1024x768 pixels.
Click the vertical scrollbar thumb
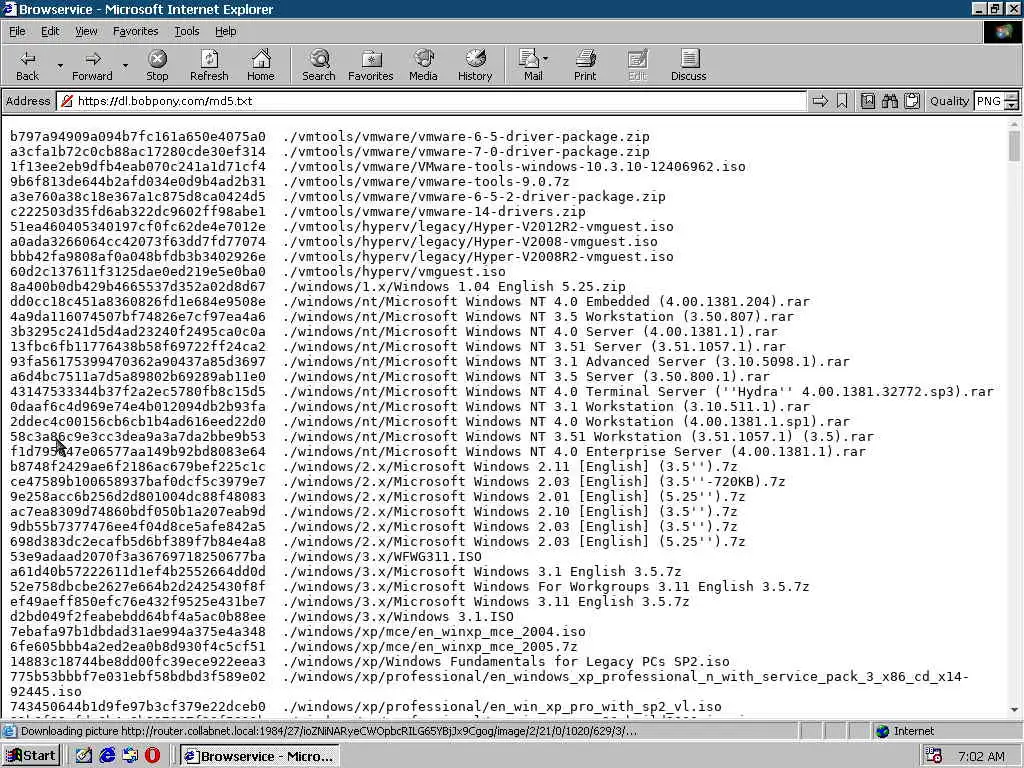tap(1014, 145)
